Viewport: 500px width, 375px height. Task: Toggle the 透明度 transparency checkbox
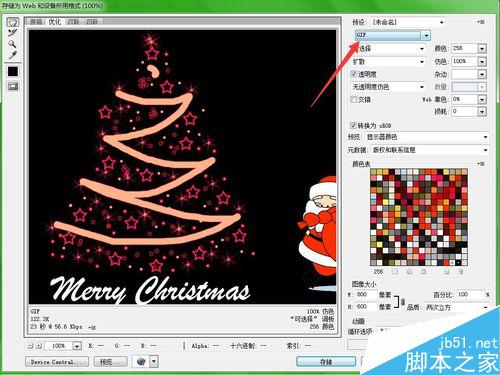[x=354, y=74]
